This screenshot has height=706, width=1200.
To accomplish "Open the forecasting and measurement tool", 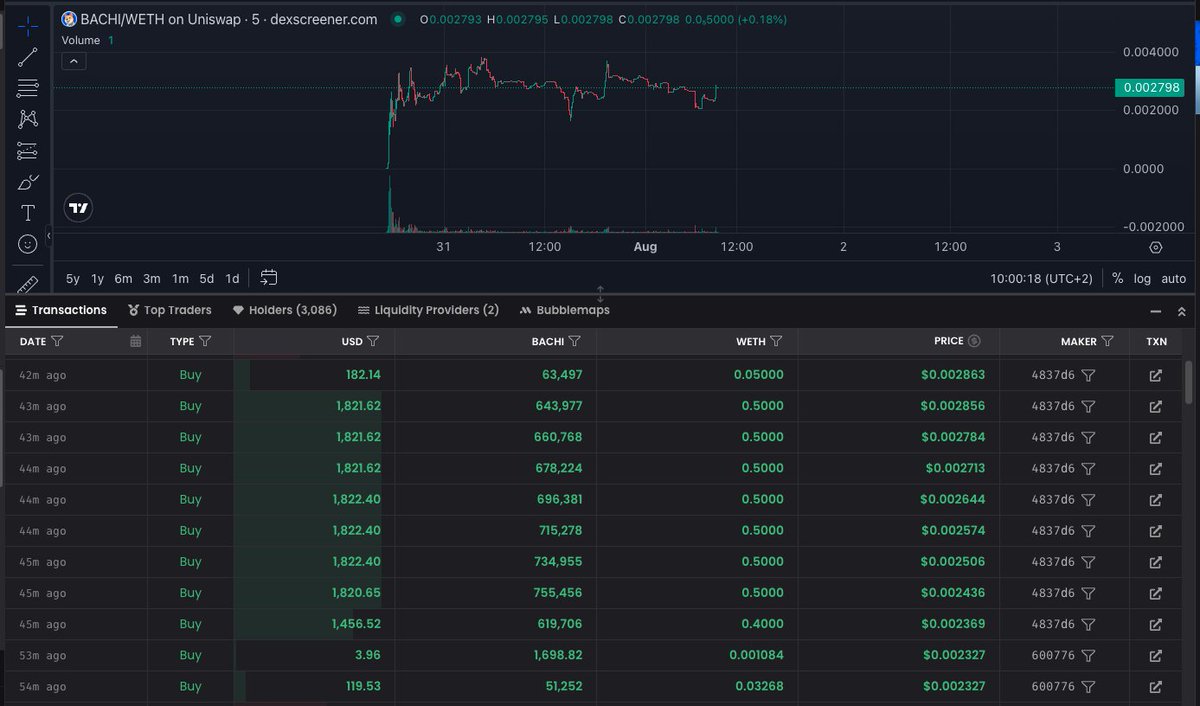I will (28, 151).
